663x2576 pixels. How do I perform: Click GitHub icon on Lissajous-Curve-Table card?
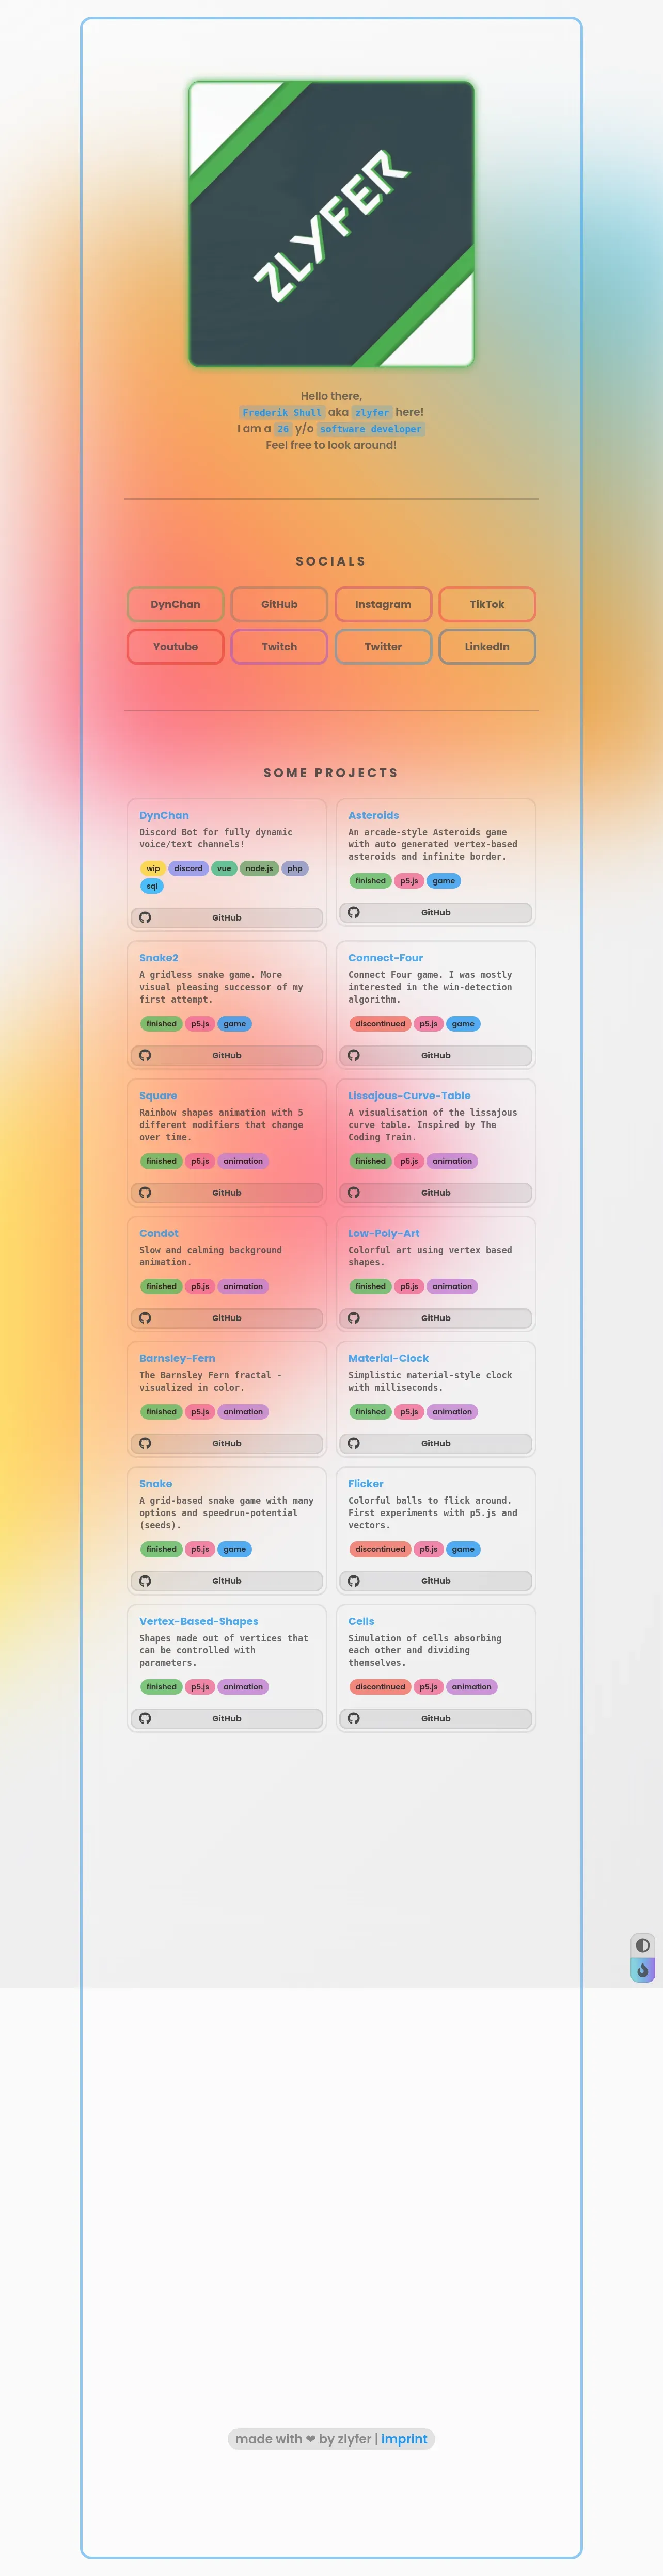354,1192
